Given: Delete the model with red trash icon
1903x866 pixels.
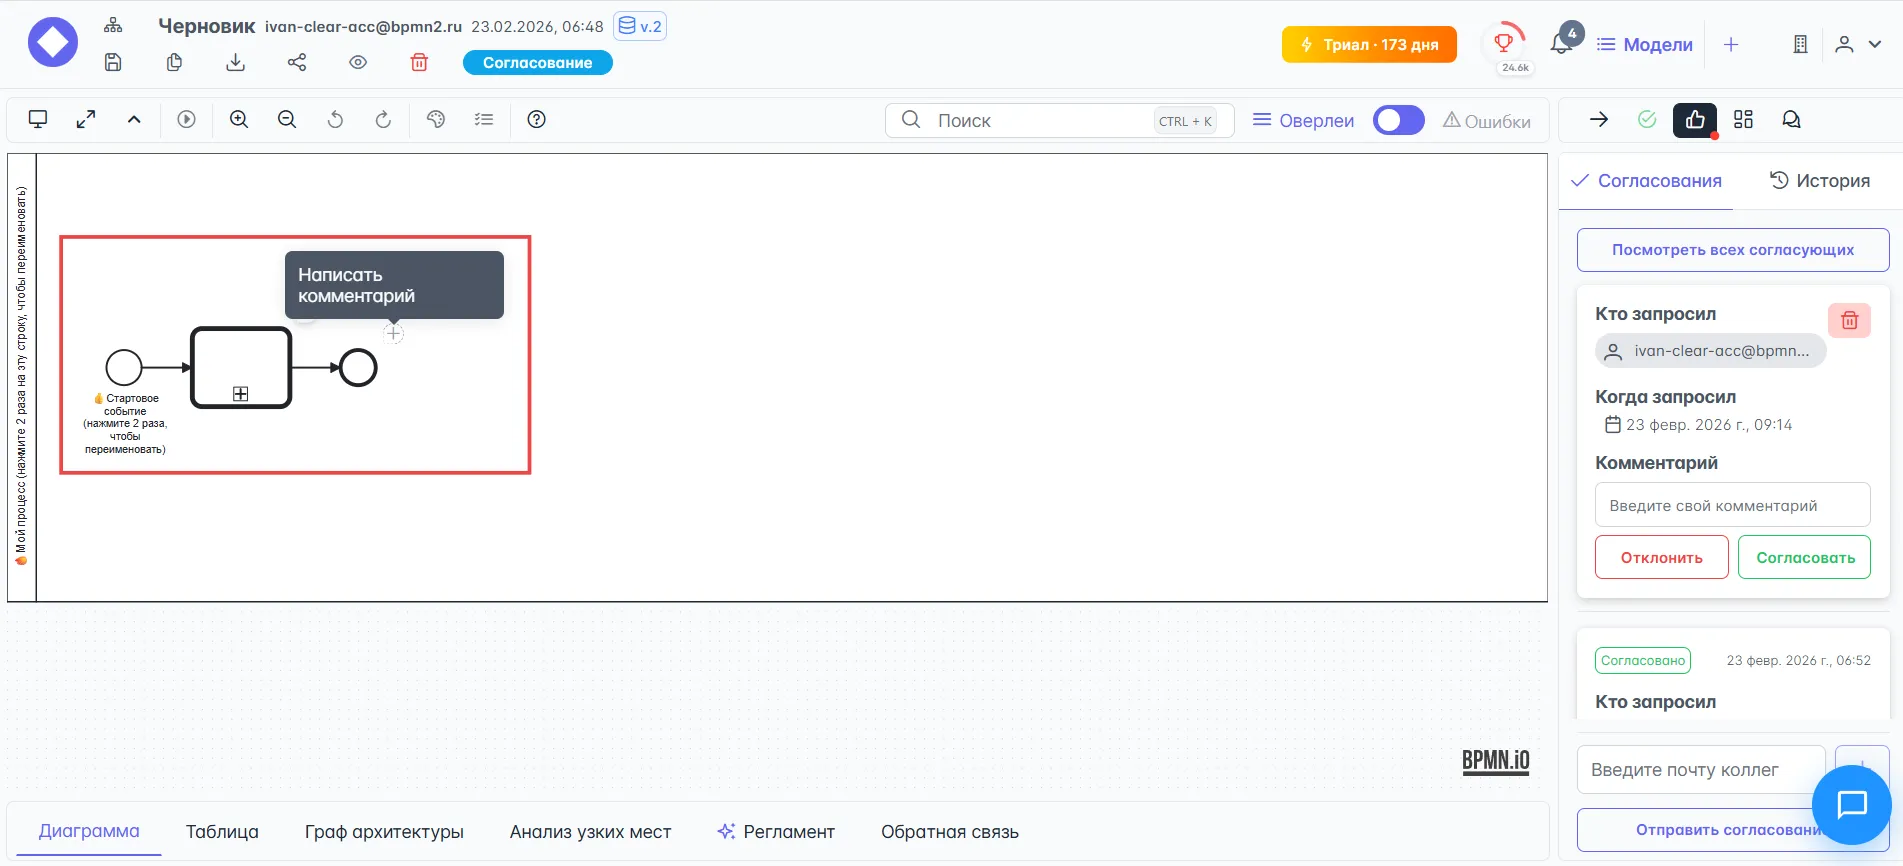Looking at the screenshot, I should pos(419,62).
